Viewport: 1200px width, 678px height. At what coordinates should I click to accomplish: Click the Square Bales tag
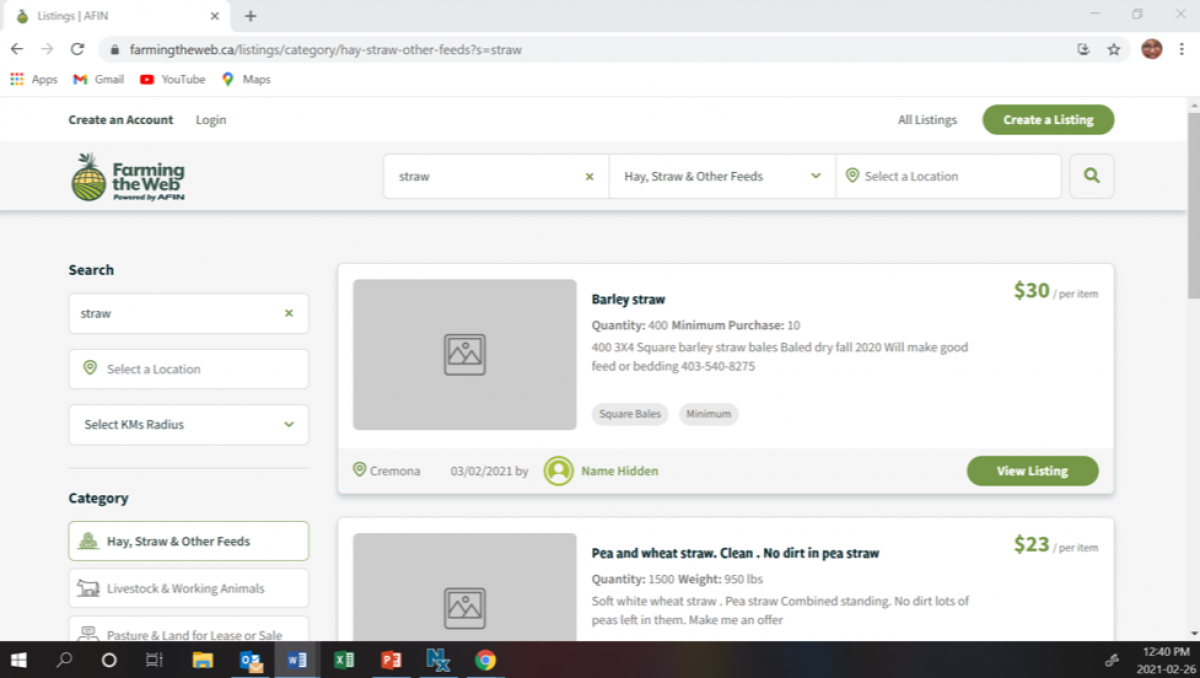click(630, 414)
